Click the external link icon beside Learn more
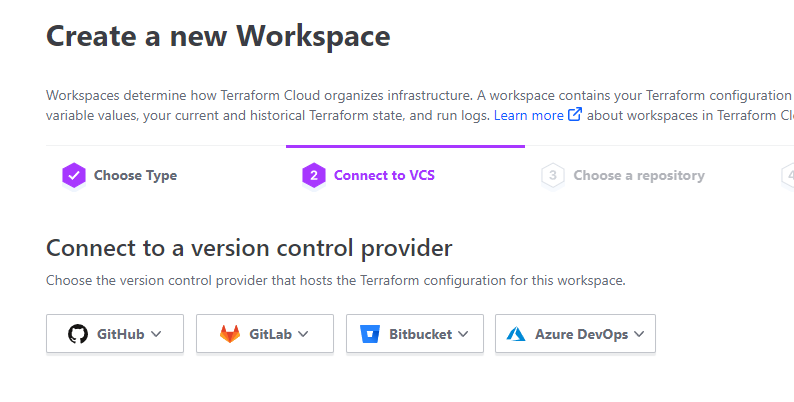The height and width of the screenshot is (402, 794). (x=575, y=115)
